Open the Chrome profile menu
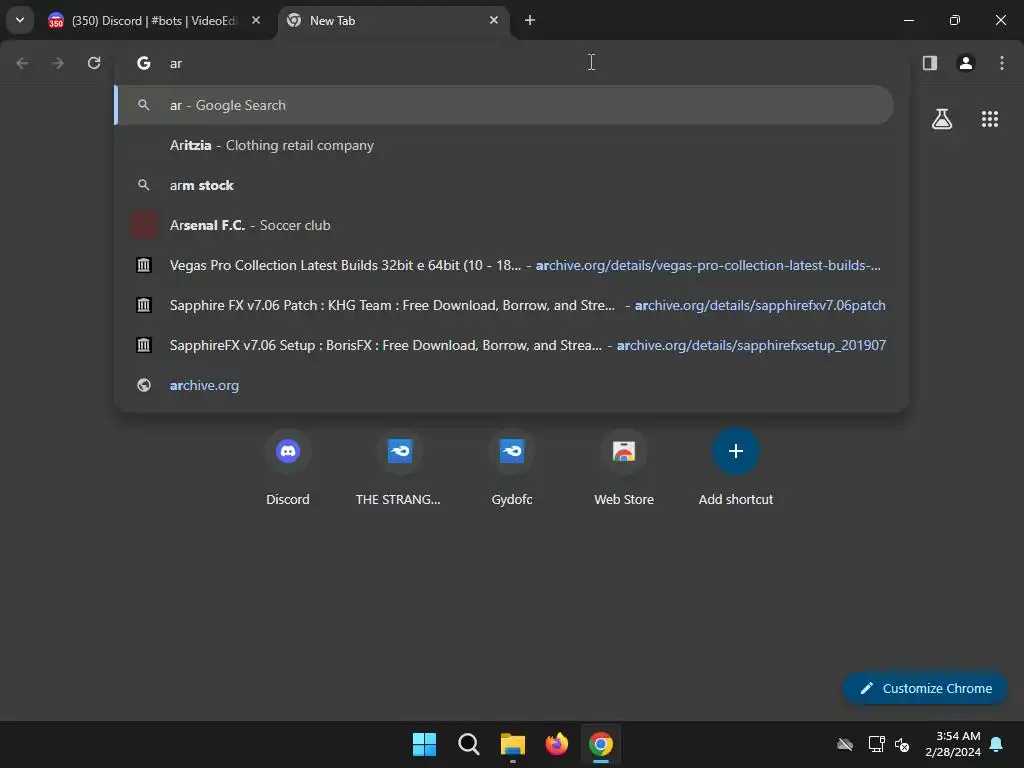This screenshot has height=768, width=1024. pyautogui.click(x=965, y=63)
